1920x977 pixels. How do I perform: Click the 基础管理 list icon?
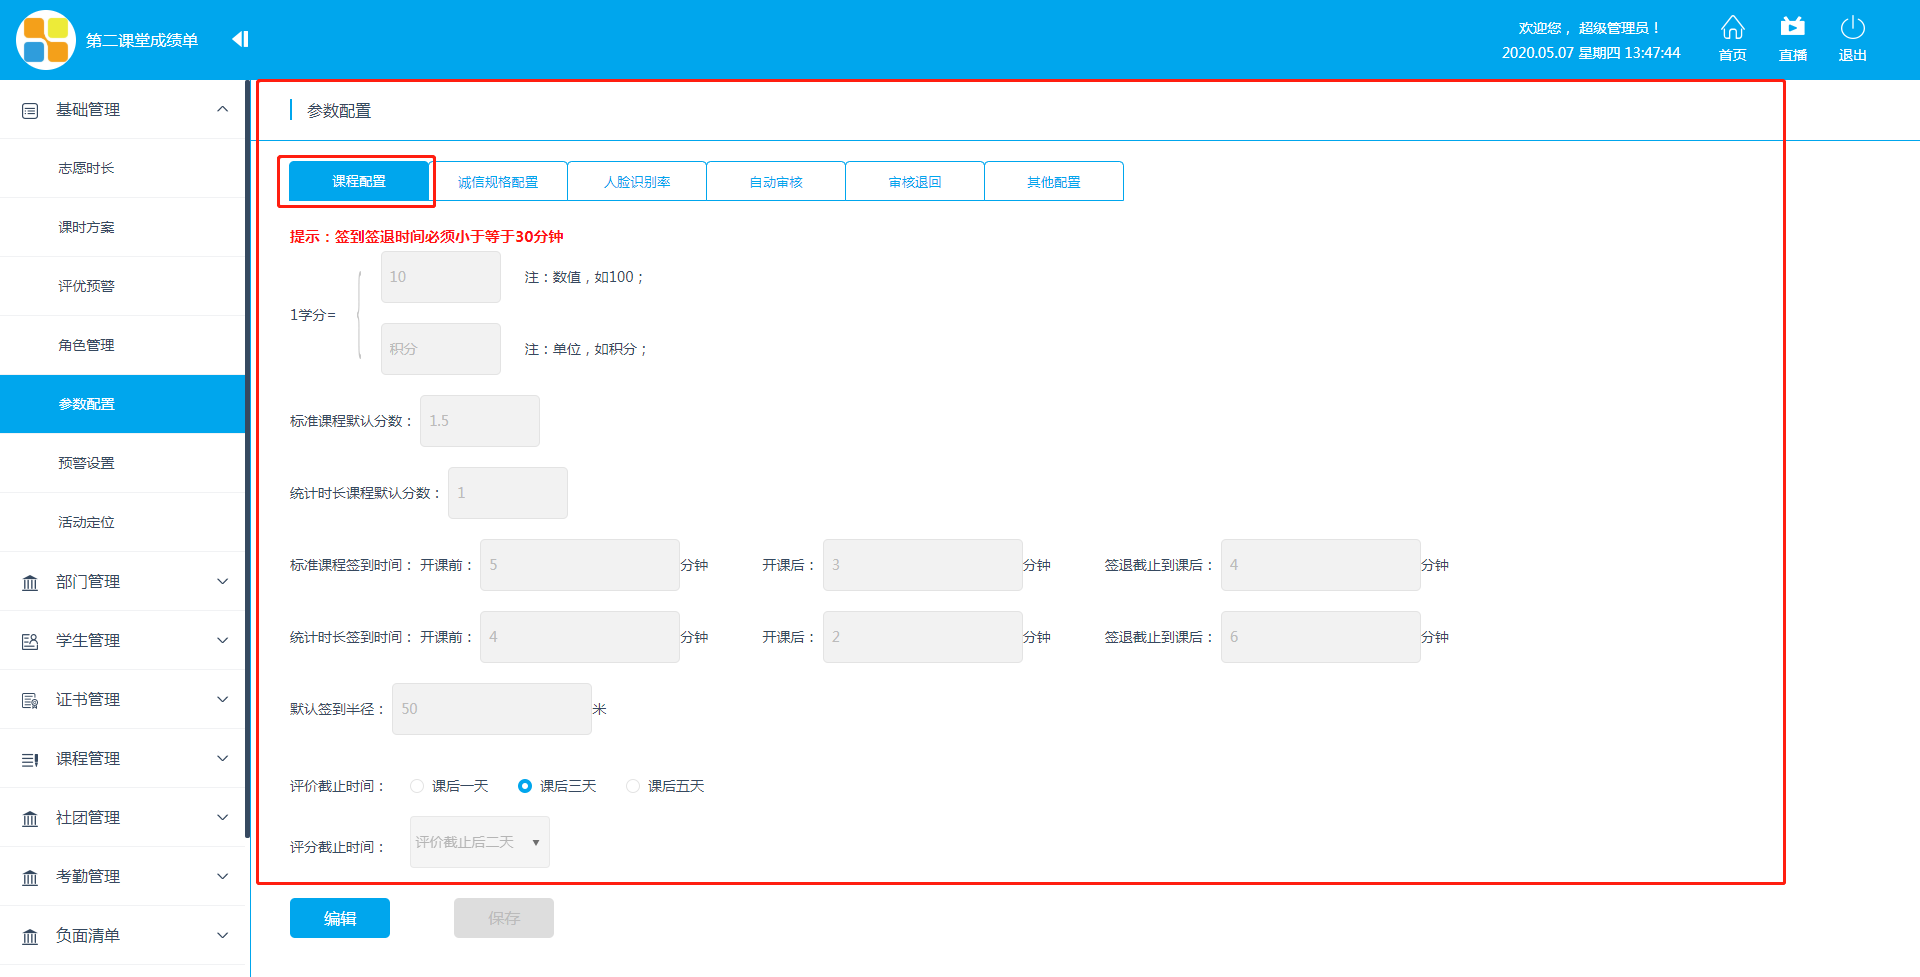(x=30, y=110)
